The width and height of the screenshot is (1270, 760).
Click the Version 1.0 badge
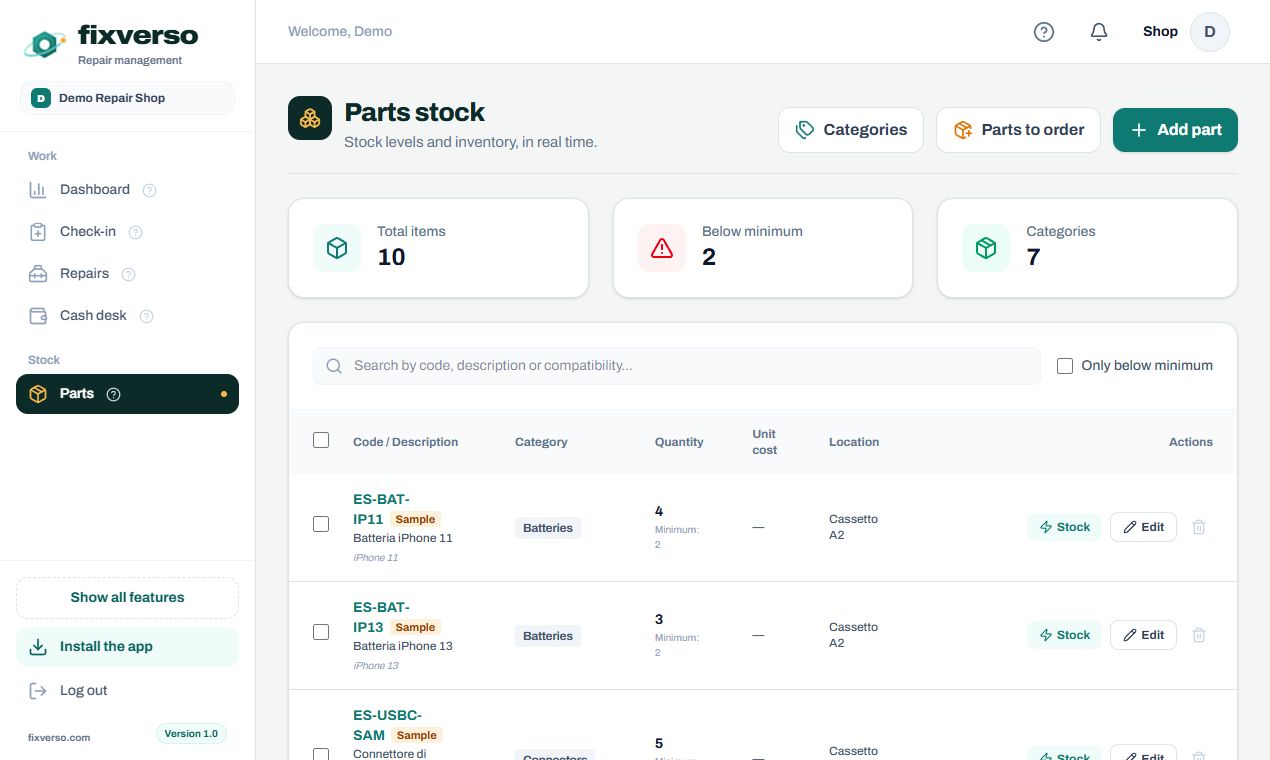click(x=191, y=734)
